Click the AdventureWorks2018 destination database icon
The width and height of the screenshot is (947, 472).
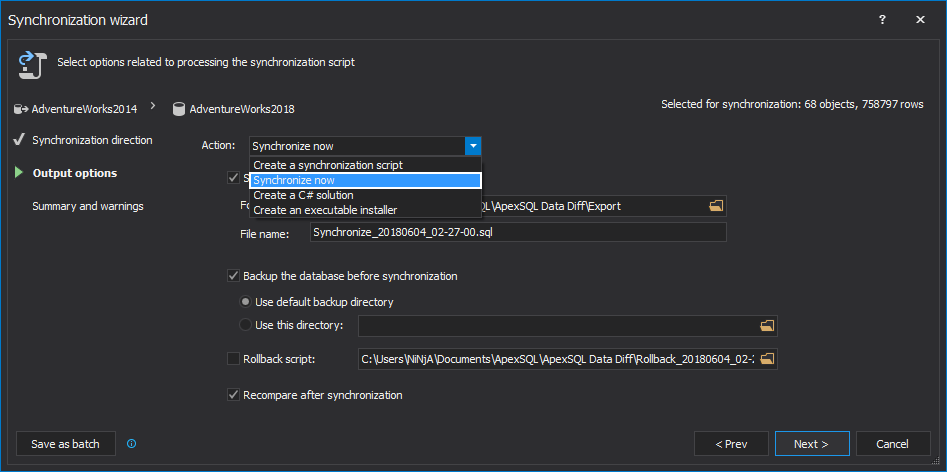pos(179,109)
